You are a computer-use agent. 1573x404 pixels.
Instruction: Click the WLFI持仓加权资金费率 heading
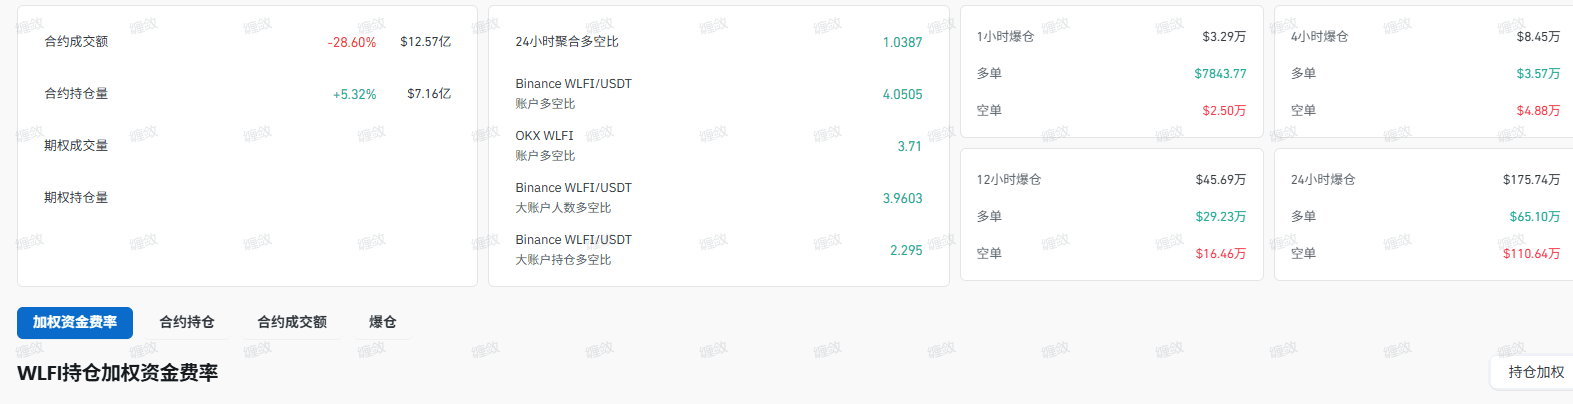118,373
